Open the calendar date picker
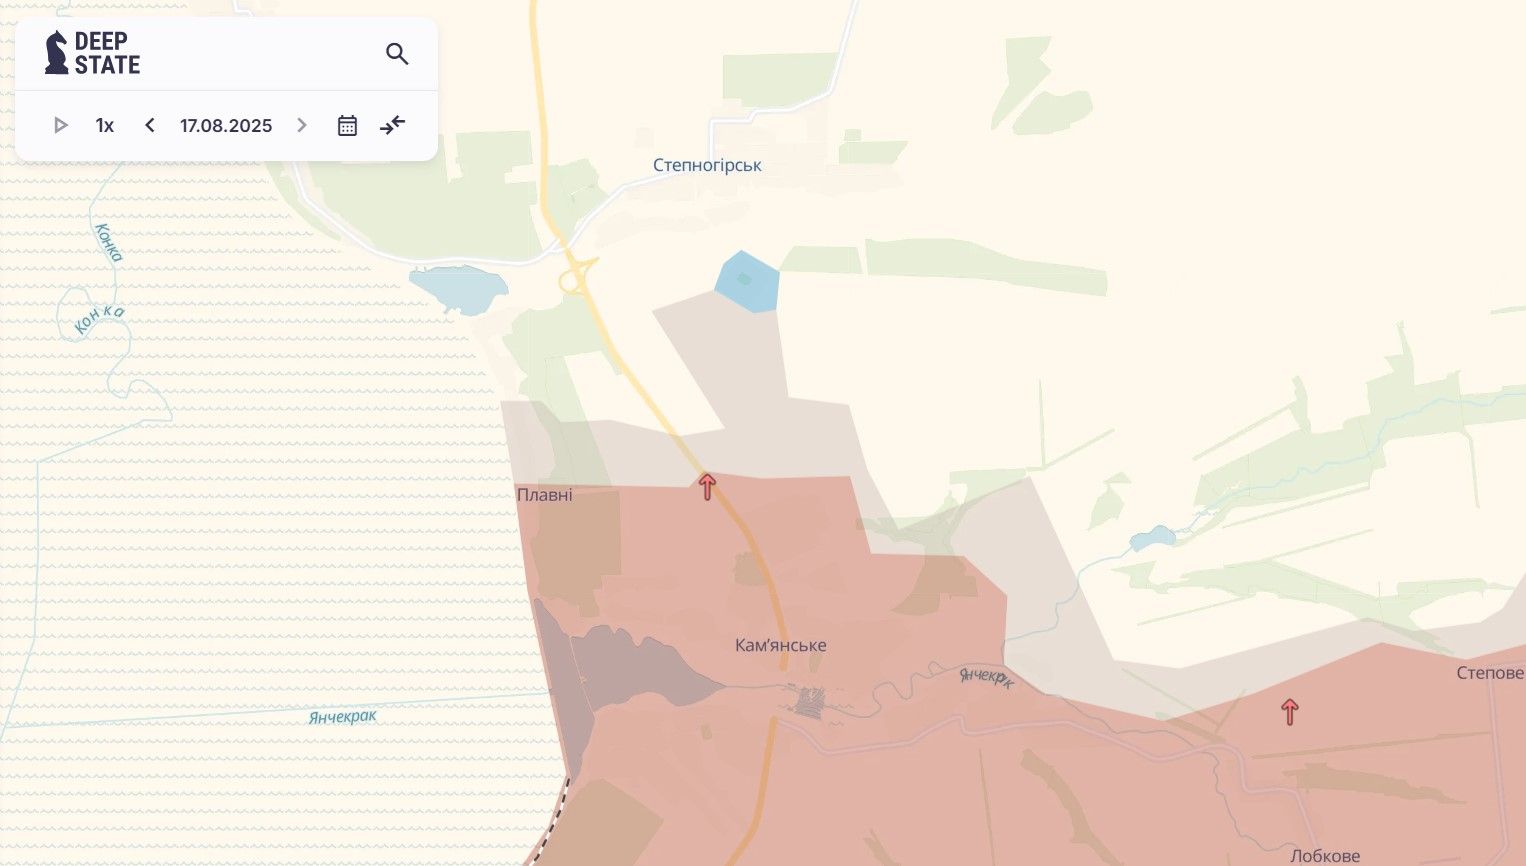1526x866 pixels. pyautogui.click(x=347, y=125)
